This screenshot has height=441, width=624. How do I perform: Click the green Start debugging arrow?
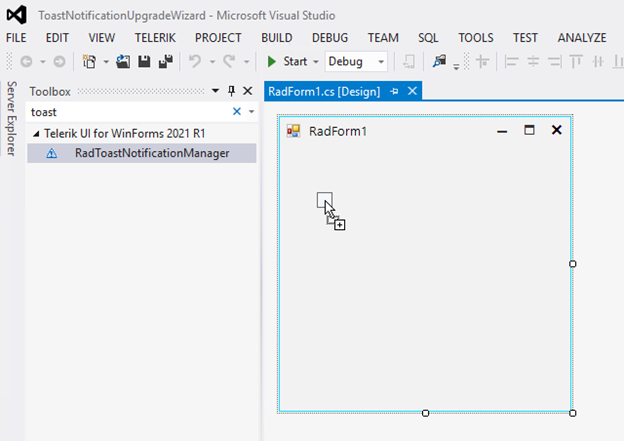272,62
